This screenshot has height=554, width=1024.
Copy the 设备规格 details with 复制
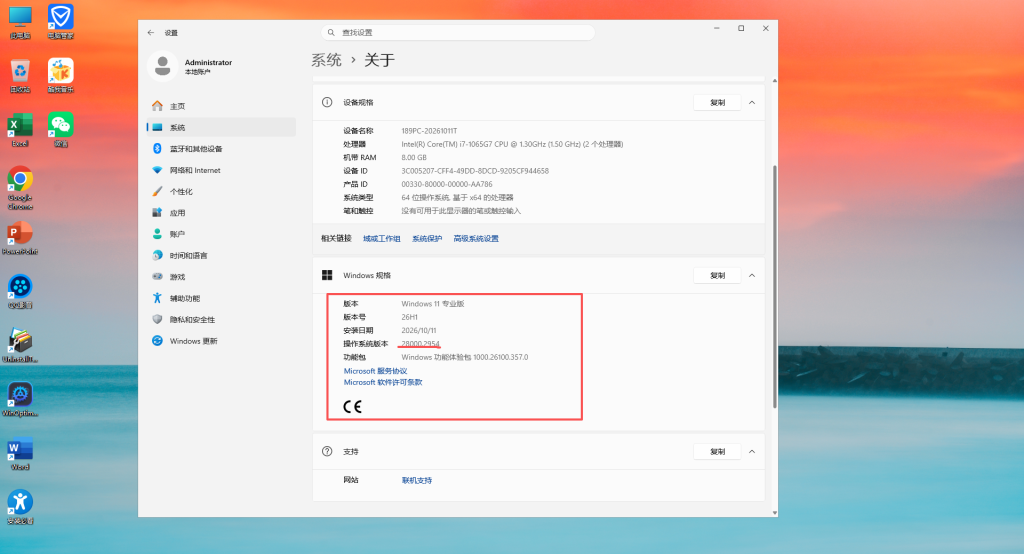[717, 103]
